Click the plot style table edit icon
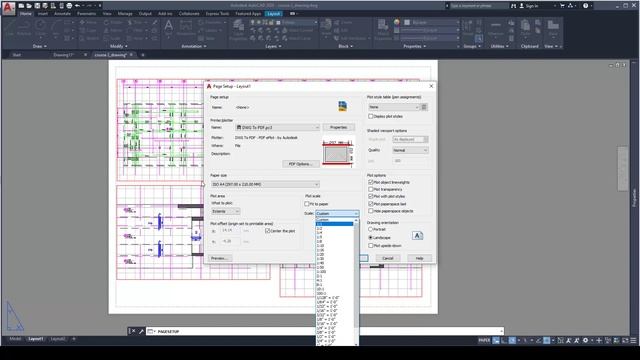This screenshot has height=360, width=640. (424, 107)
